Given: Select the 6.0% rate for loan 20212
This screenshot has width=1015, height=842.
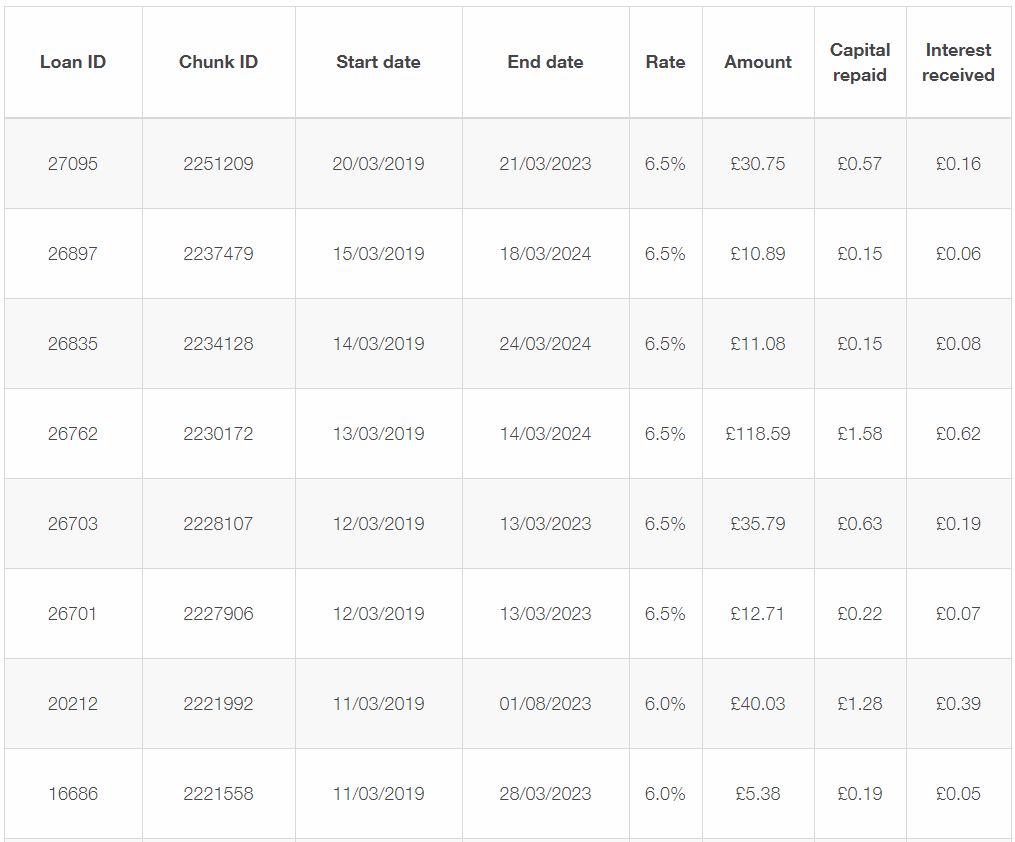Looking at the screenshot, I should pos(665,704).
